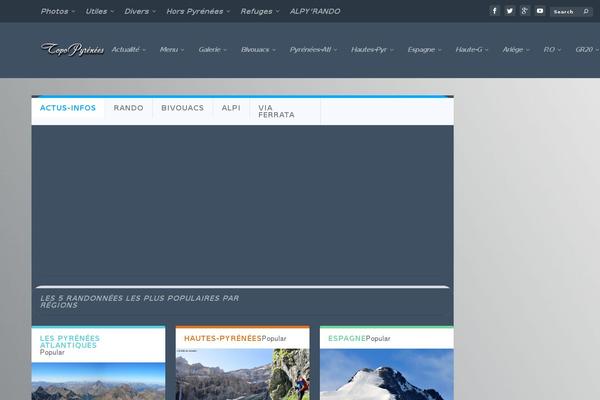Open the Hautes-Pyrénées hiking thumbnail

(x=243, y=374)
